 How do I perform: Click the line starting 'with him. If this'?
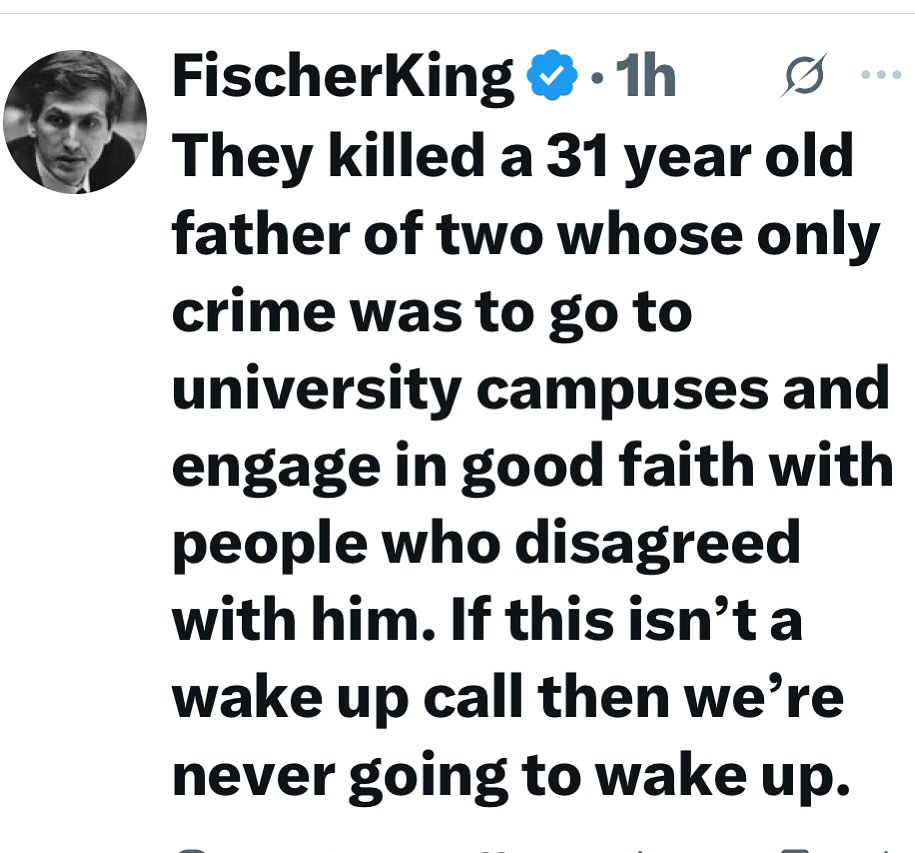pyautogui.click(x=487, y=620)
